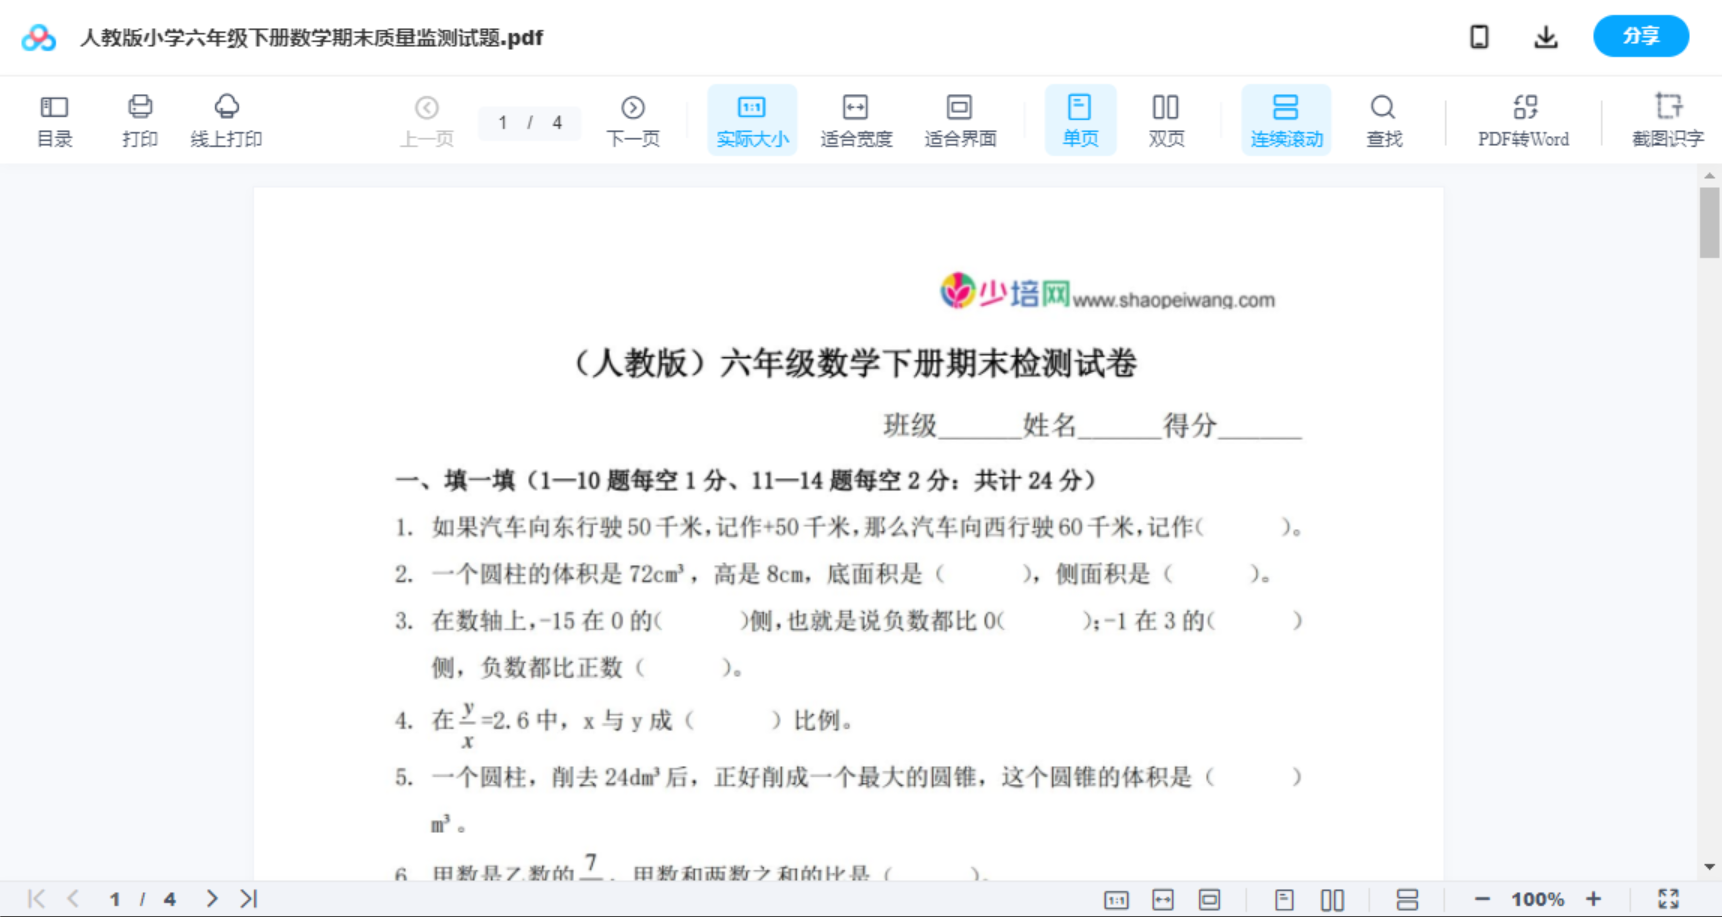Click the right scrollbar down arrow

pyautogui.click(x=1708, y=866)
